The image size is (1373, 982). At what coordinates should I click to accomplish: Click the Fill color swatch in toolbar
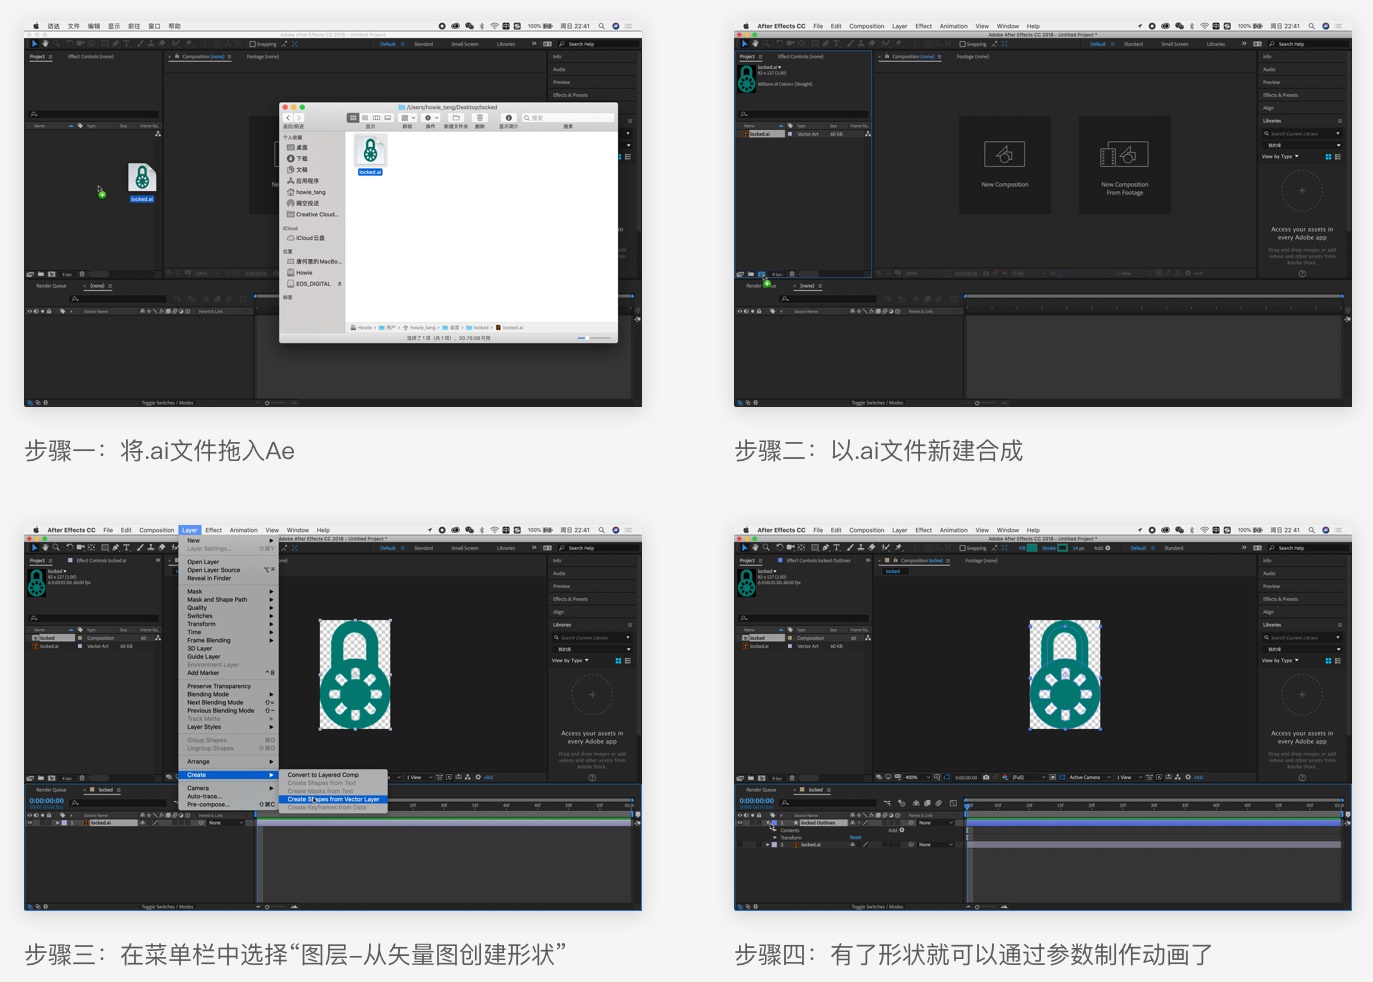tap(1032, 548)
